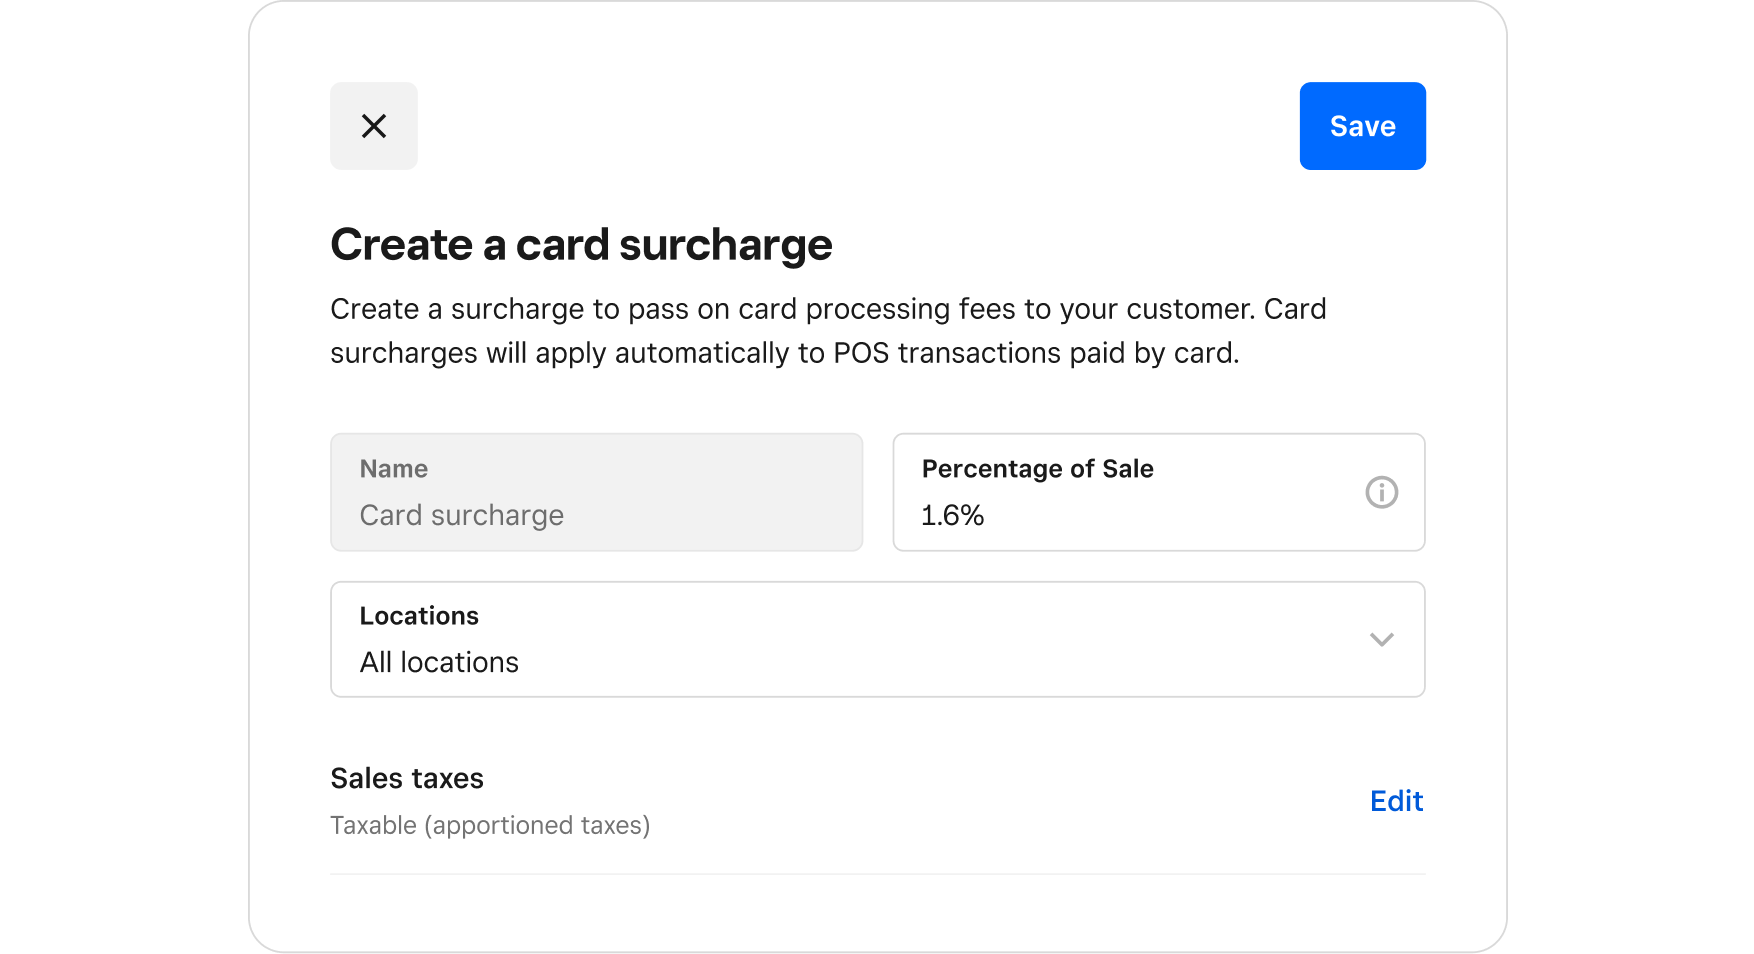Click the divider line below Sales taxes
Viewport: 1754px width, 954px height.
point(877,874)
